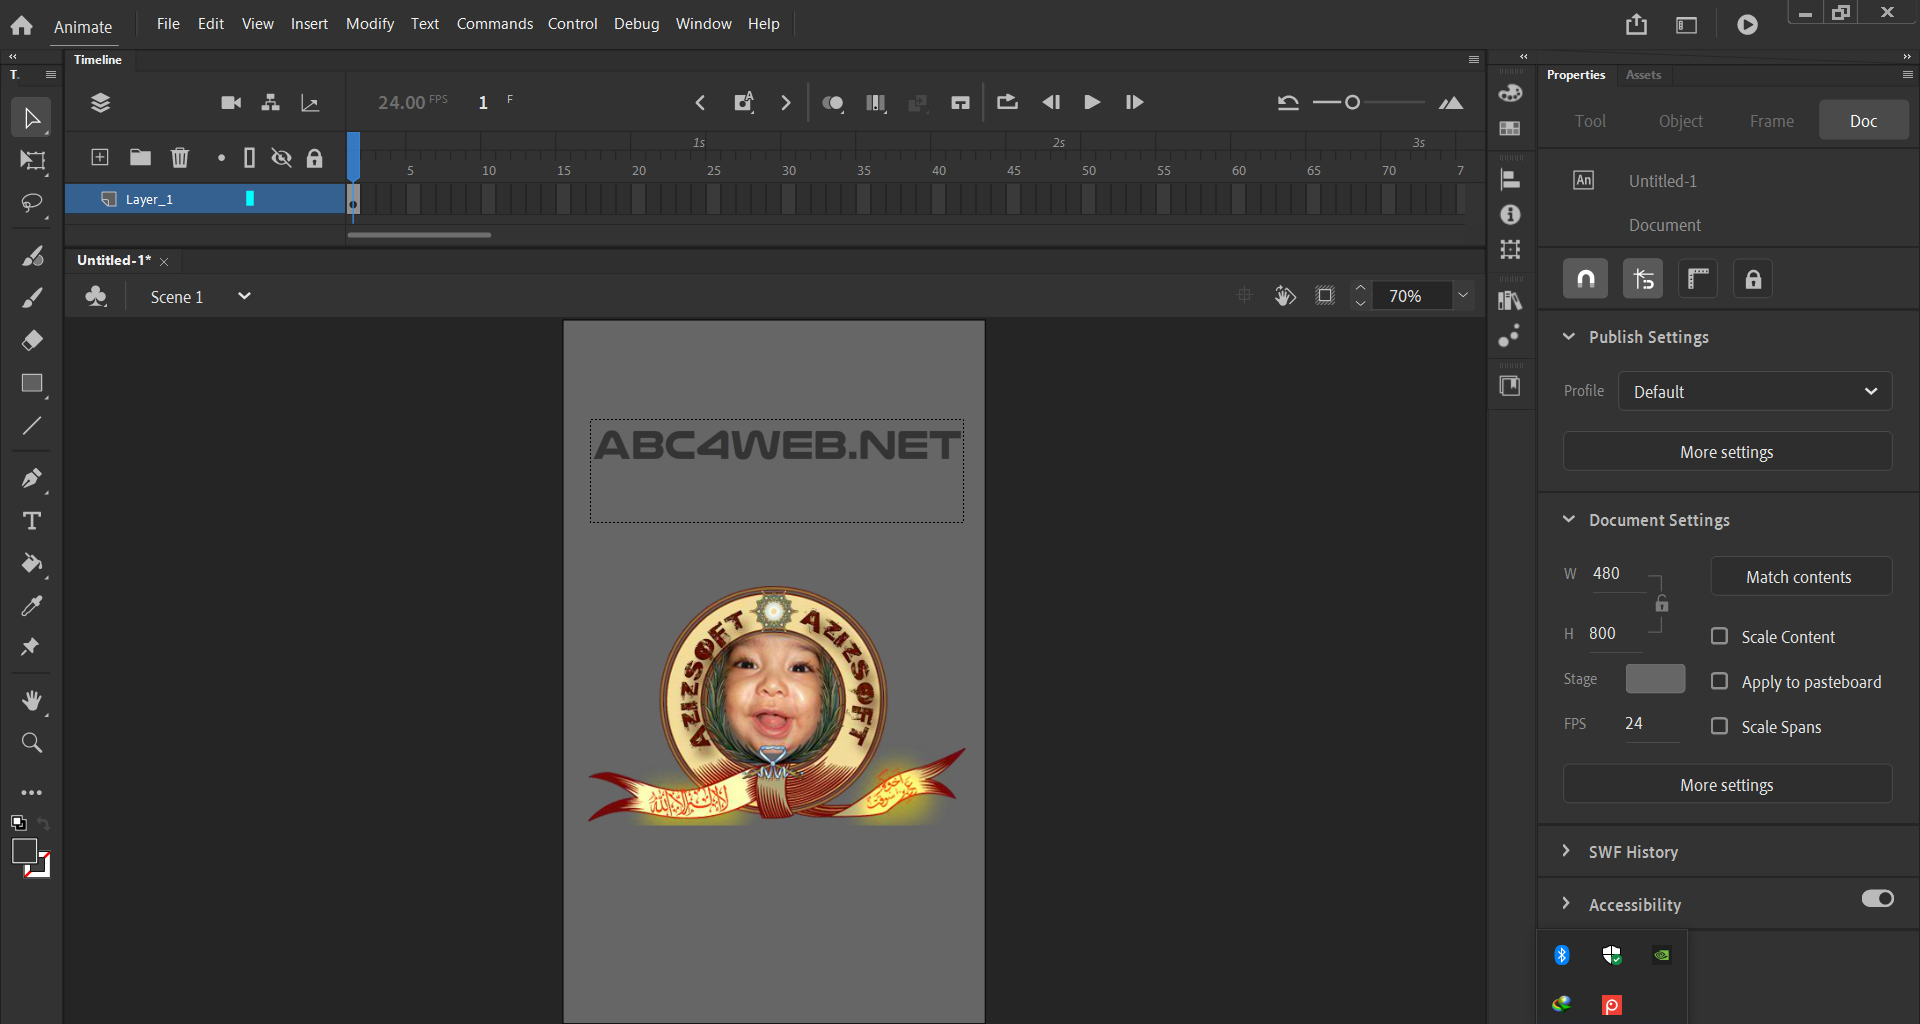
Task: Create a new layer
Action: (x=100, y=157)
